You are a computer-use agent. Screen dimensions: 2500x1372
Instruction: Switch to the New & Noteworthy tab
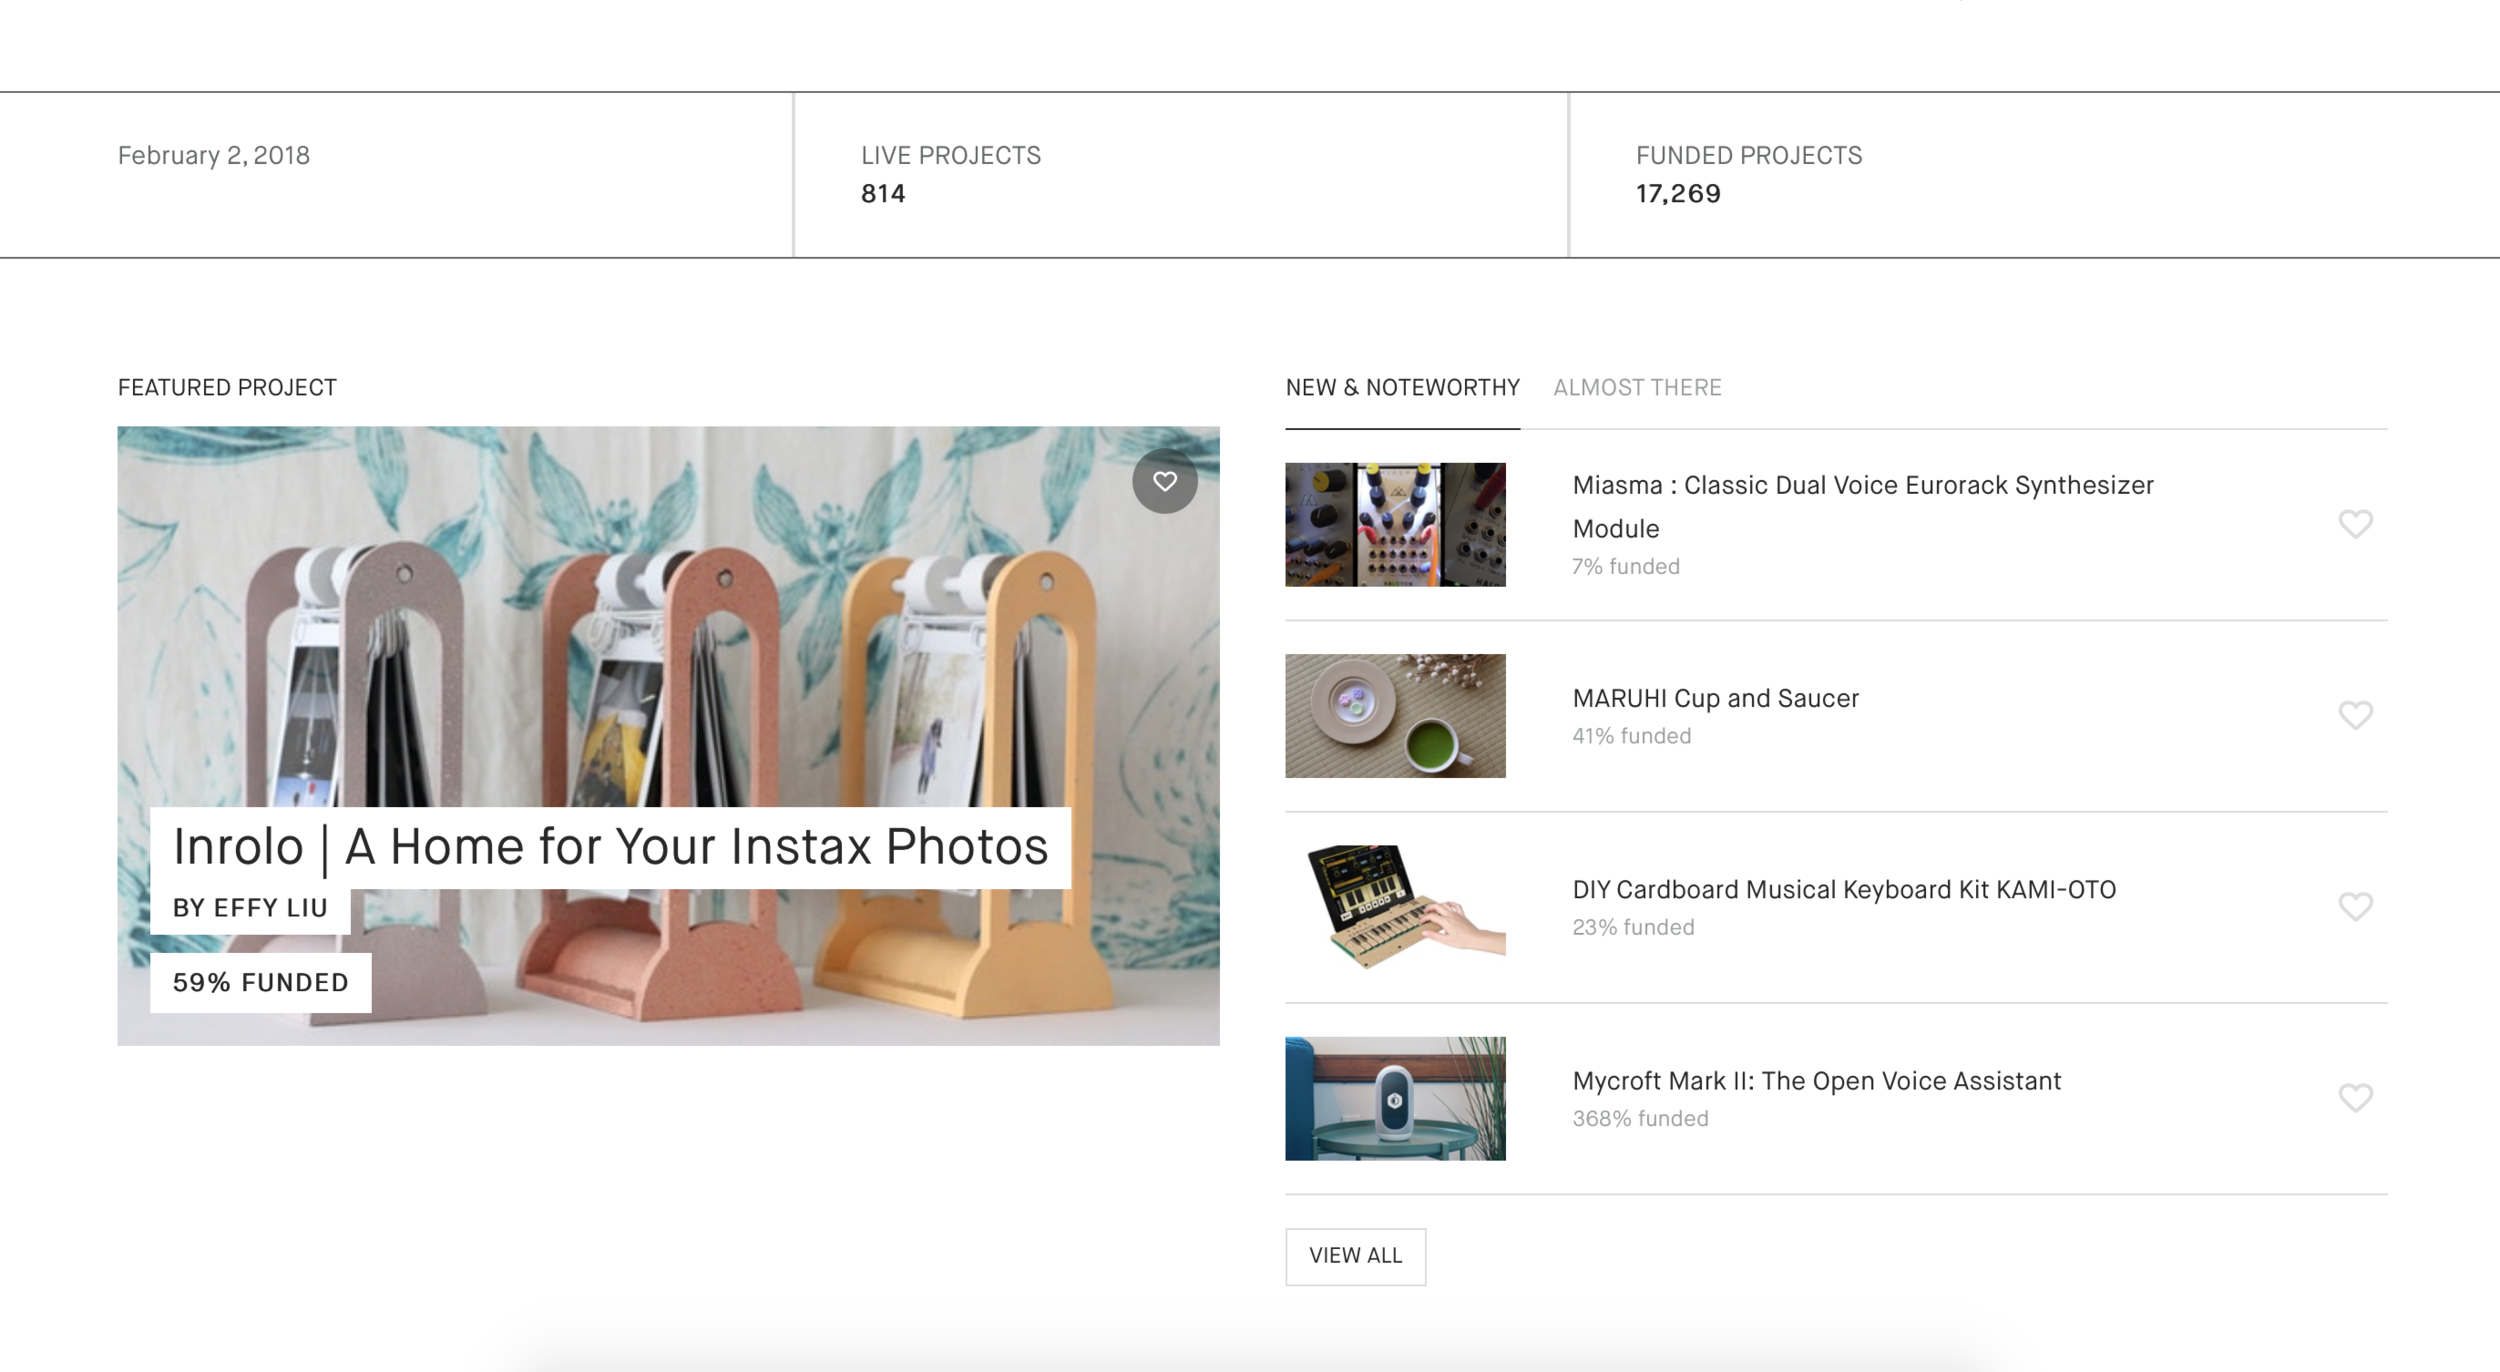[1402, 388]
